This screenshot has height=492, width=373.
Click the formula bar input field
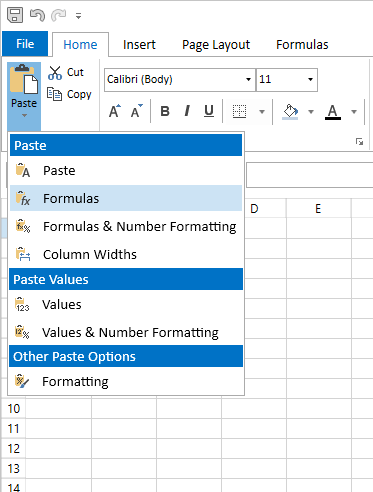coord(310,175)
